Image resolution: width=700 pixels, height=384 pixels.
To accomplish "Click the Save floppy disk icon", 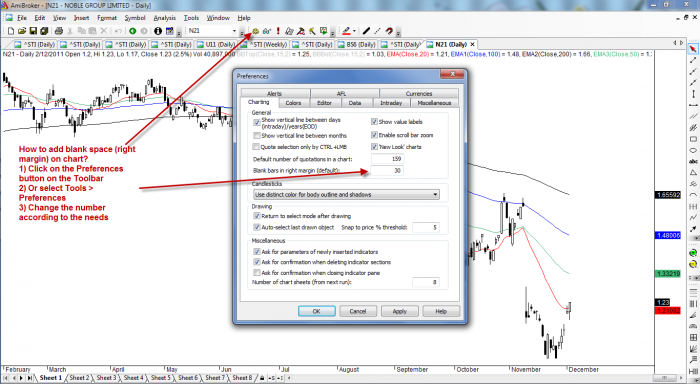I will [33, 31].
